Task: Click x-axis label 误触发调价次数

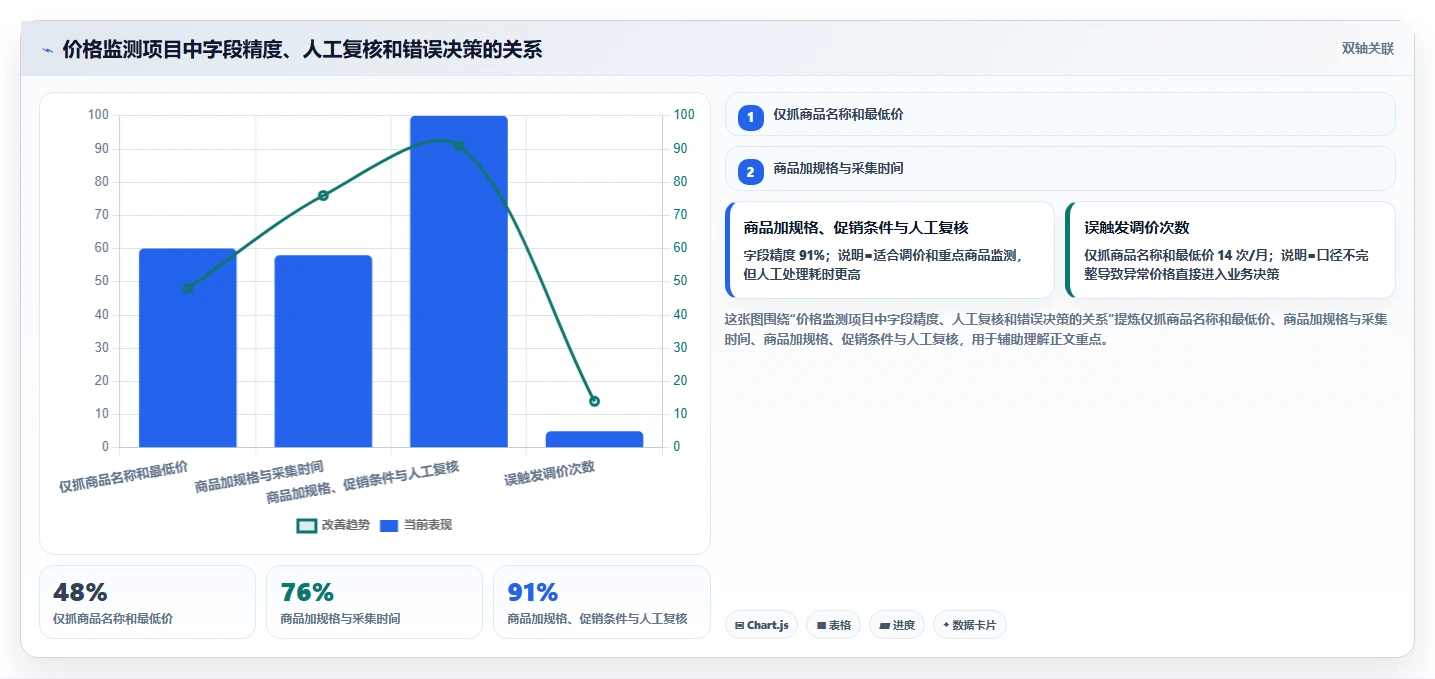Action: (x=550, y=473)
